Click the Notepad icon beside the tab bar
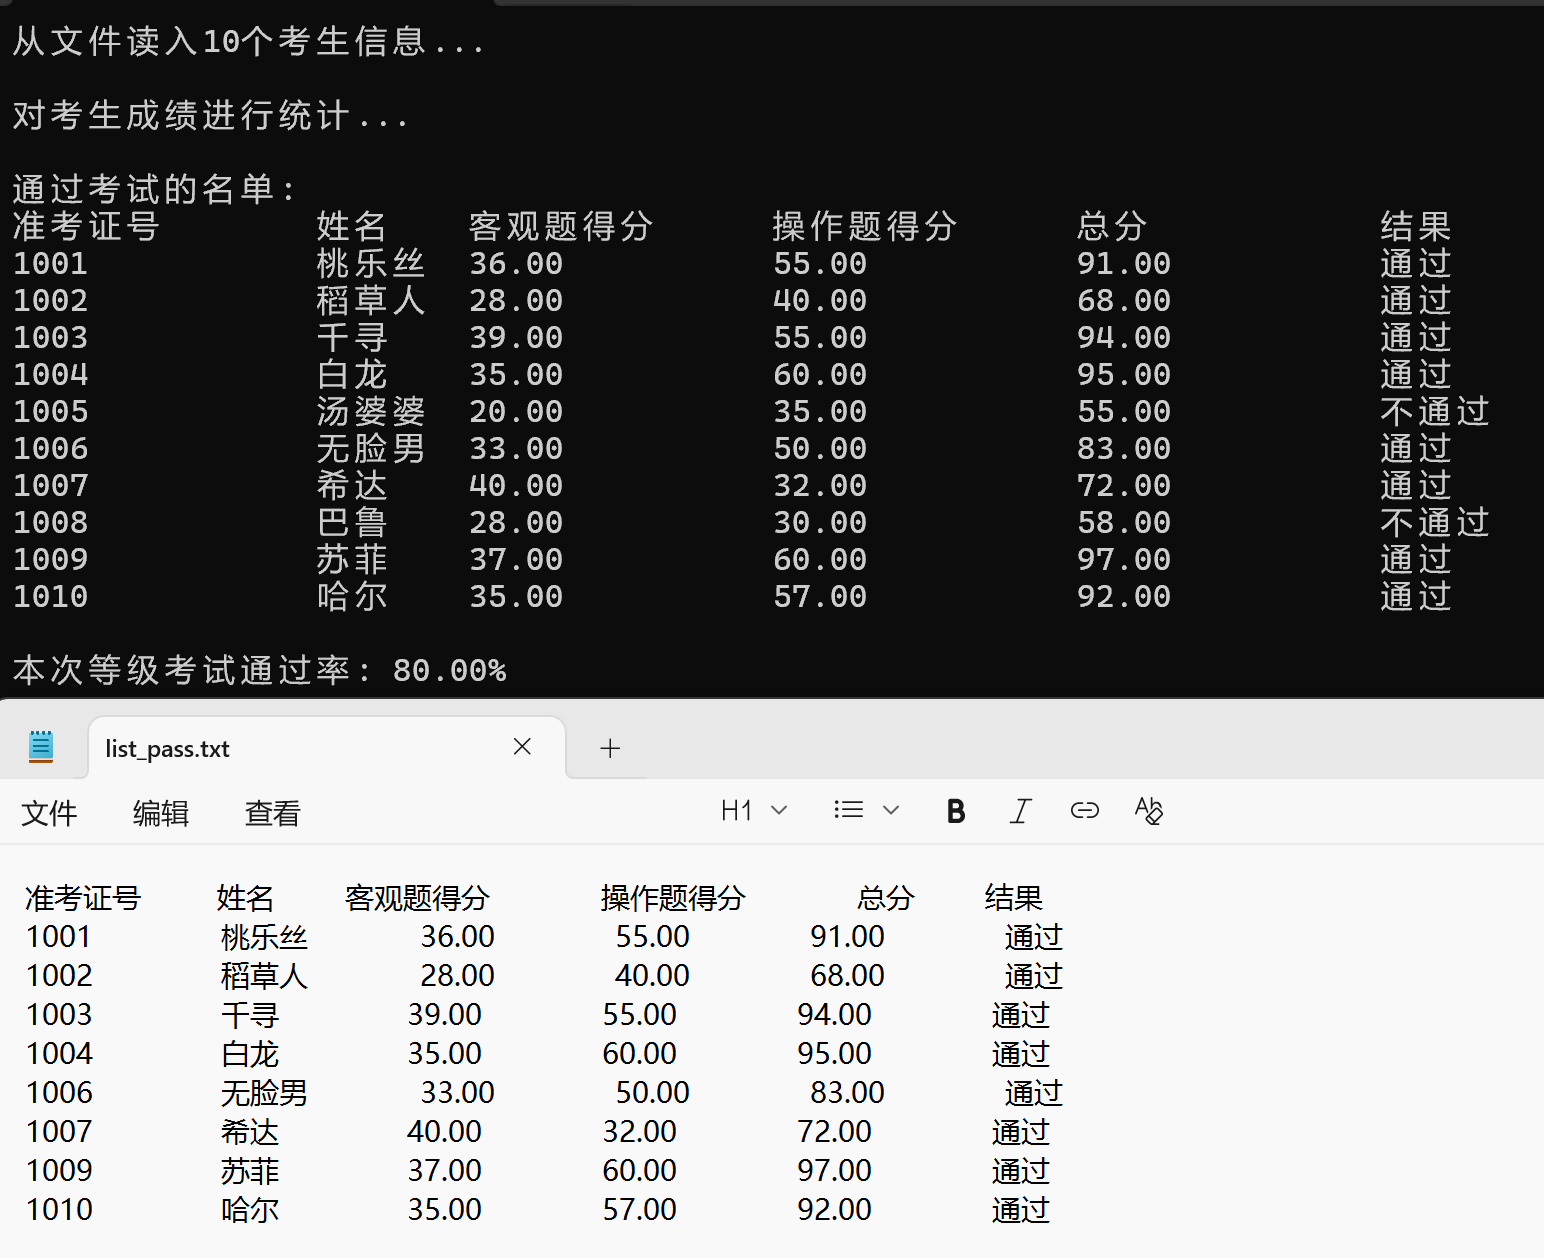 coord(41,745)
